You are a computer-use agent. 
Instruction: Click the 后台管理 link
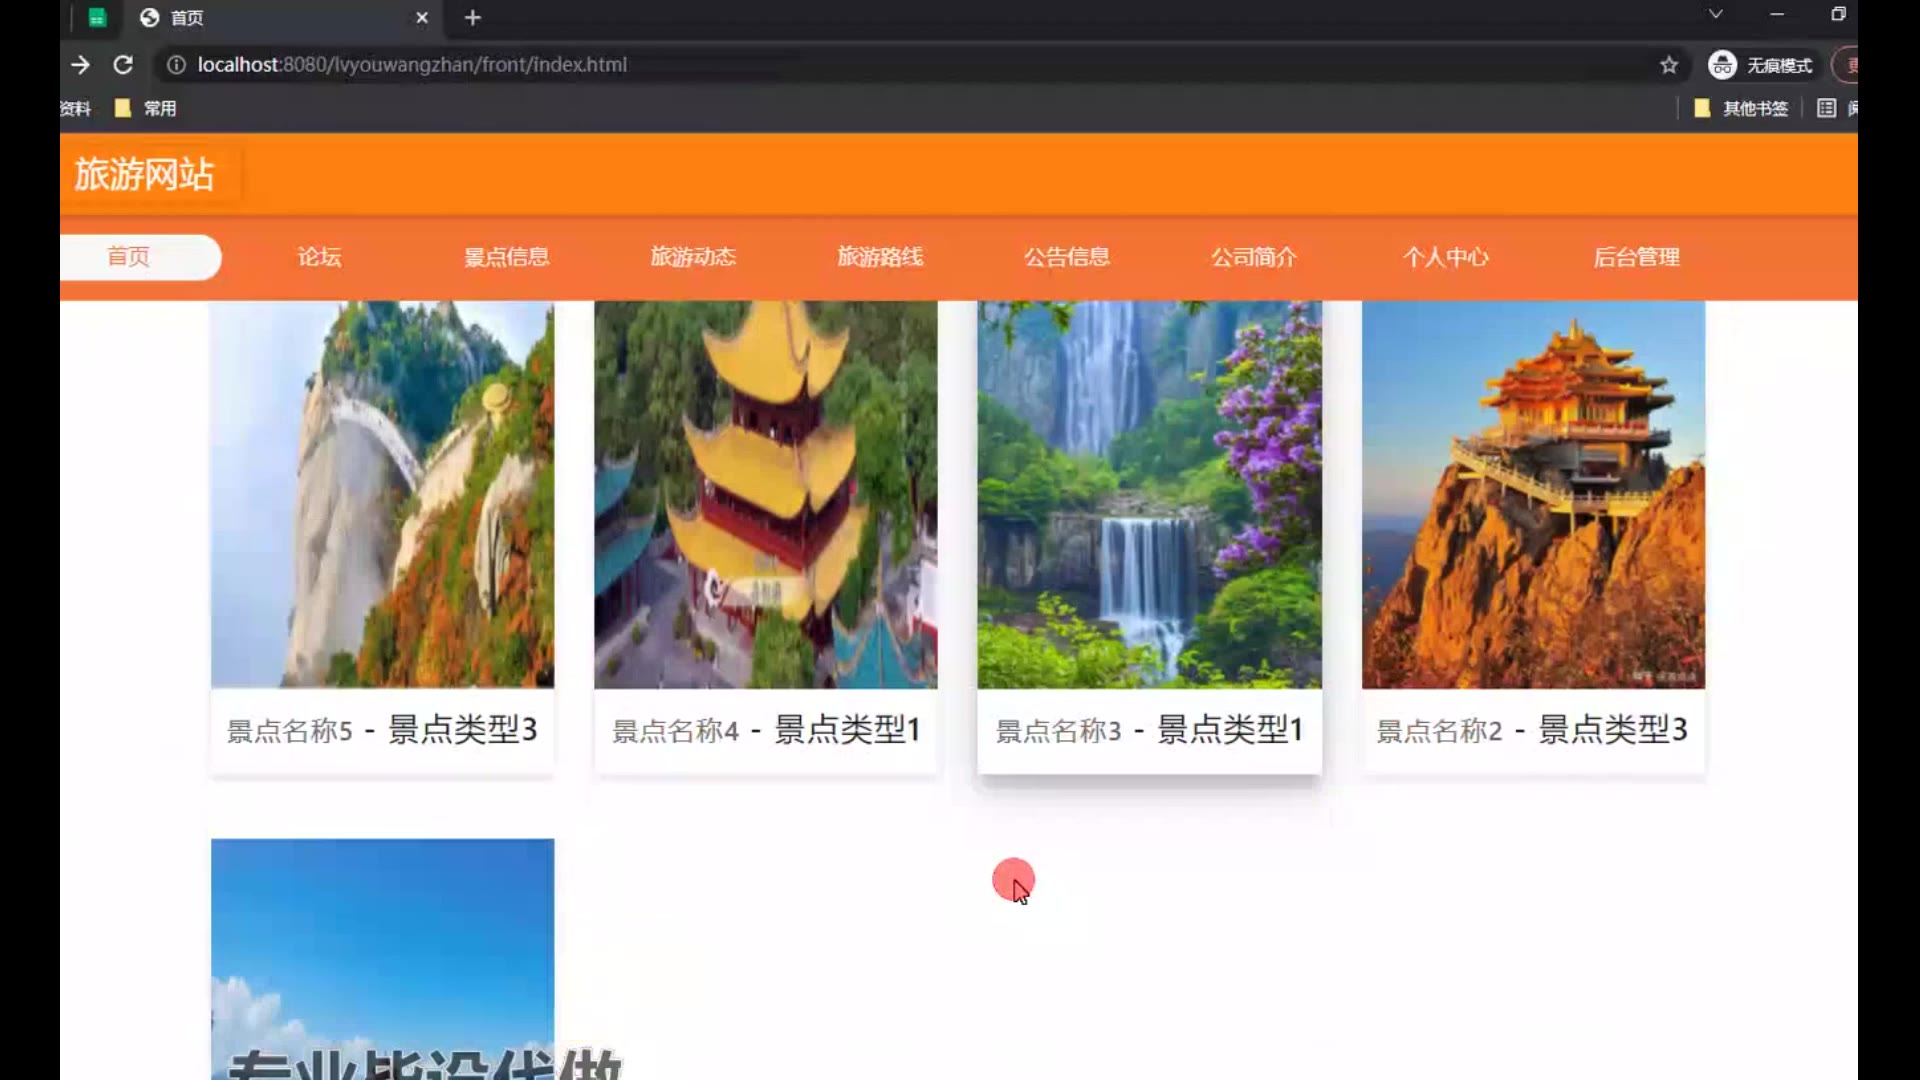[x=1636, y=257]
